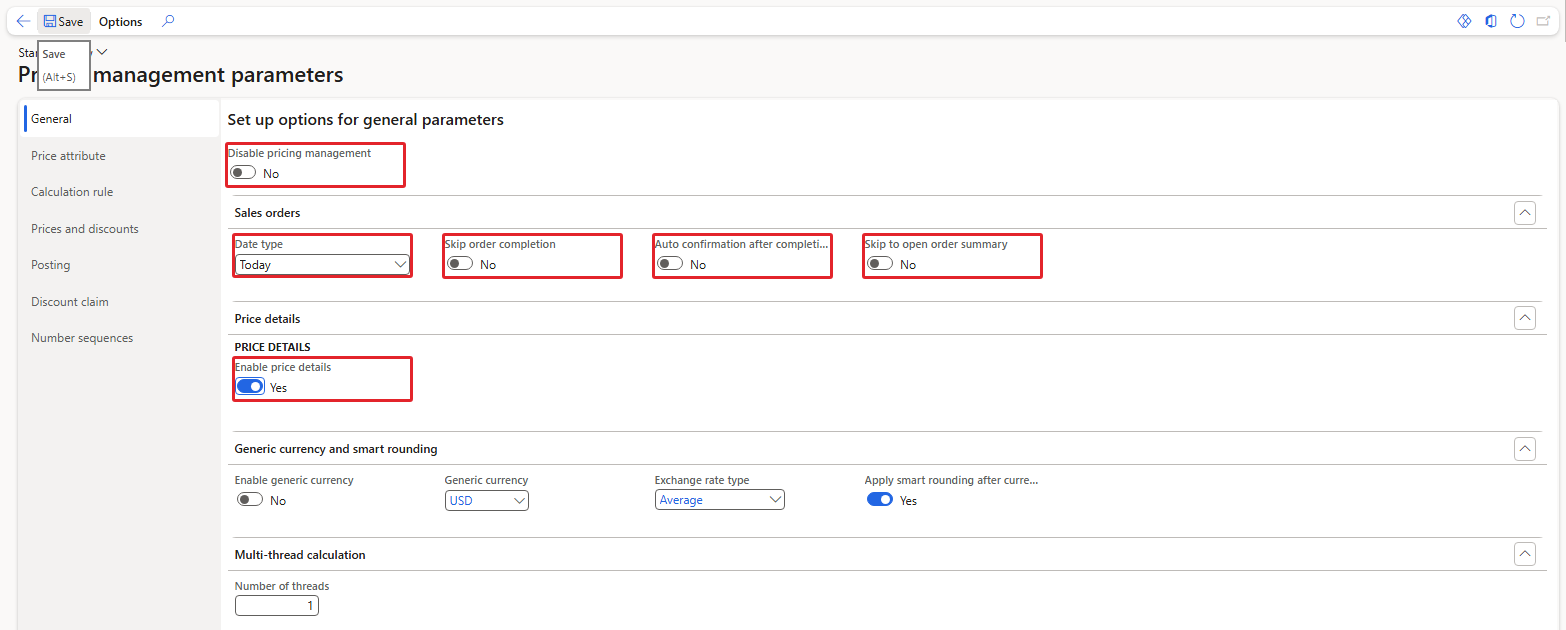Viewport: 1566px width, 630px height.
Task: Open the Discount claim tab
Action: [x=120, y=302]
